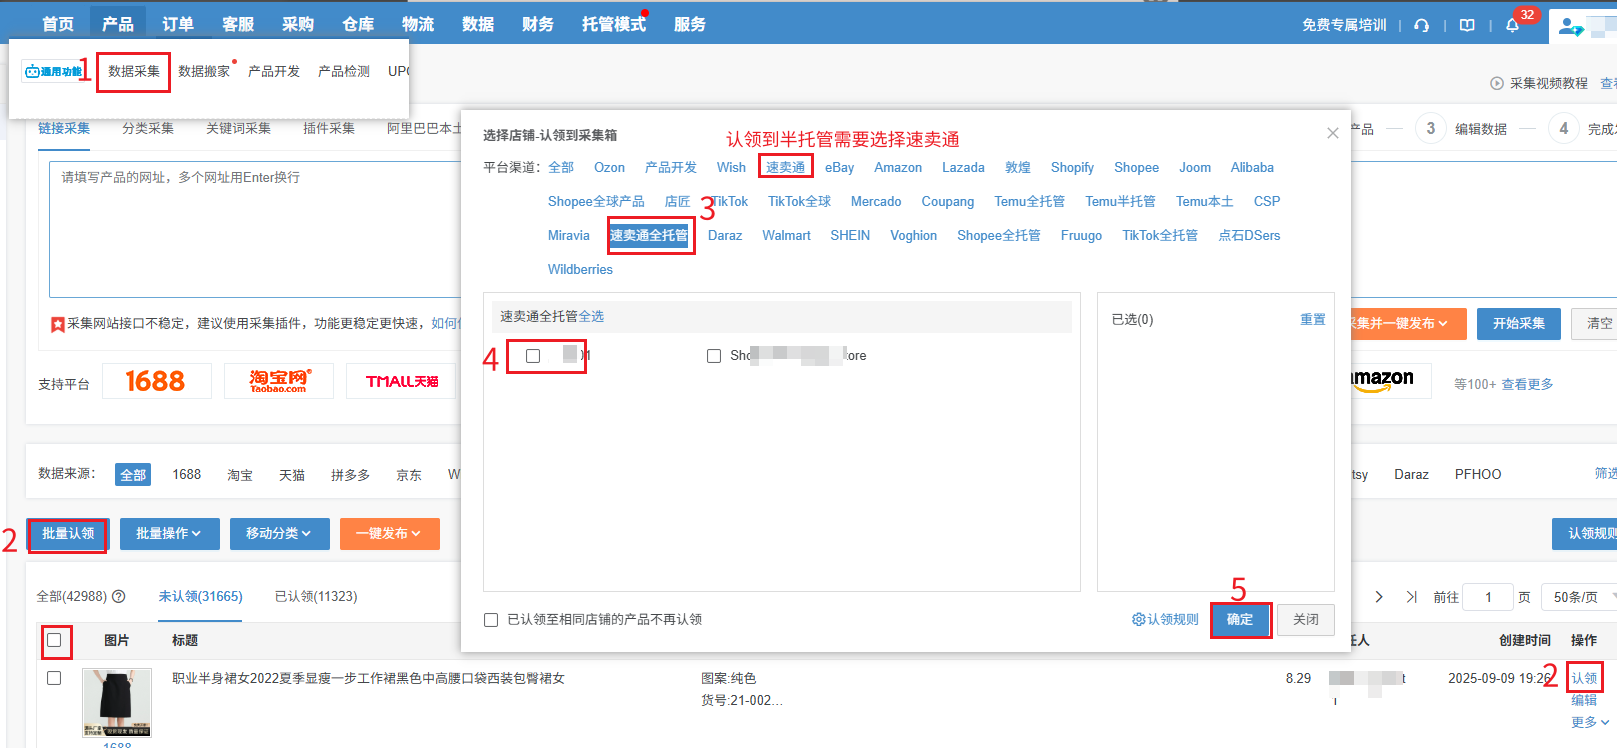
Task: Toggle the select-all checkbox in table header
Action: point(54,640)
